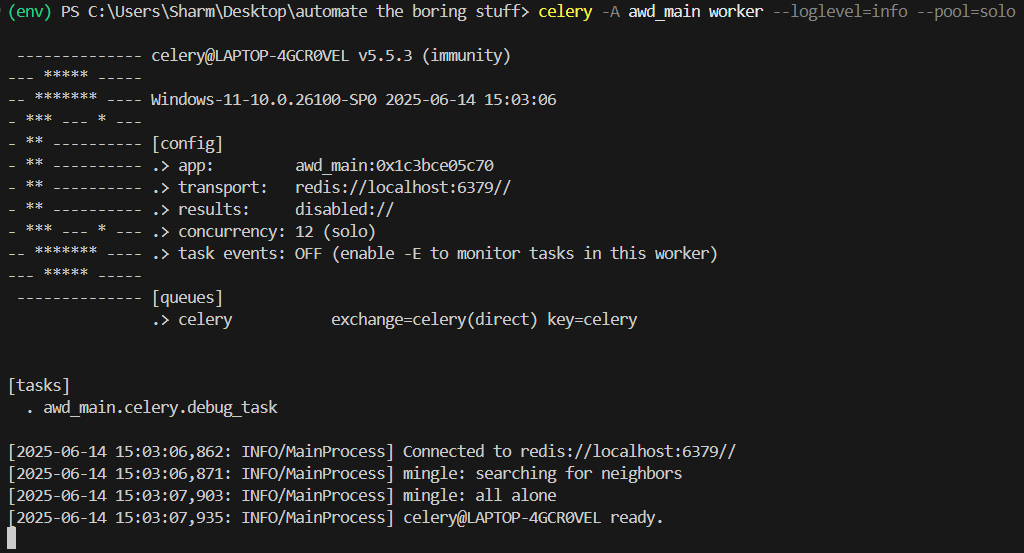Click the timestamp '2025-06-14 15:03:06,862'
The height and width of the screenshot is (553, 1024).
pos(121,451)
